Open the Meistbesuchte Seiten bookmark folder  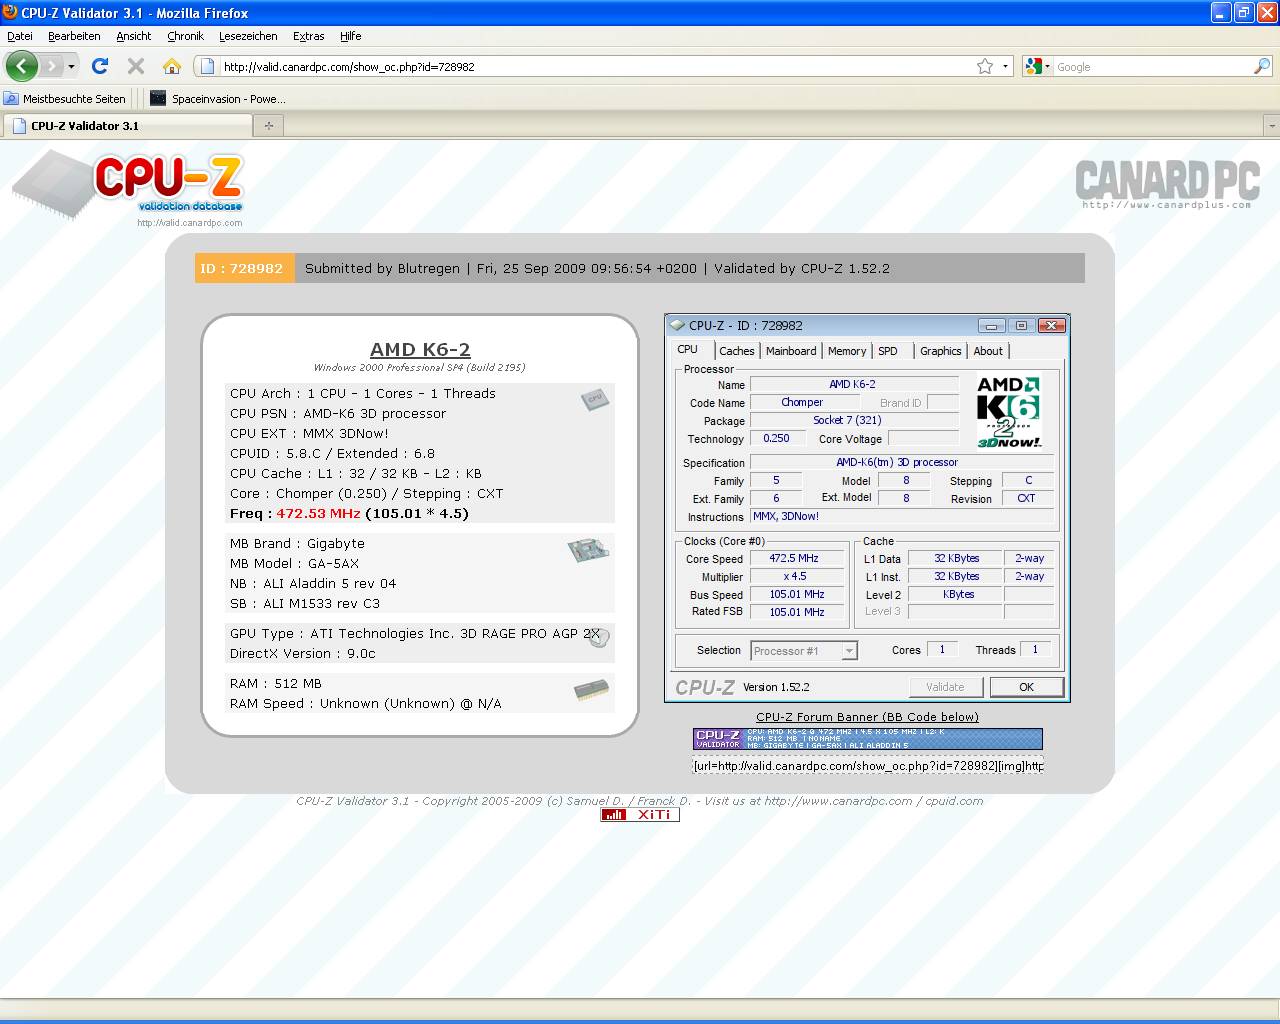(65, 98)
